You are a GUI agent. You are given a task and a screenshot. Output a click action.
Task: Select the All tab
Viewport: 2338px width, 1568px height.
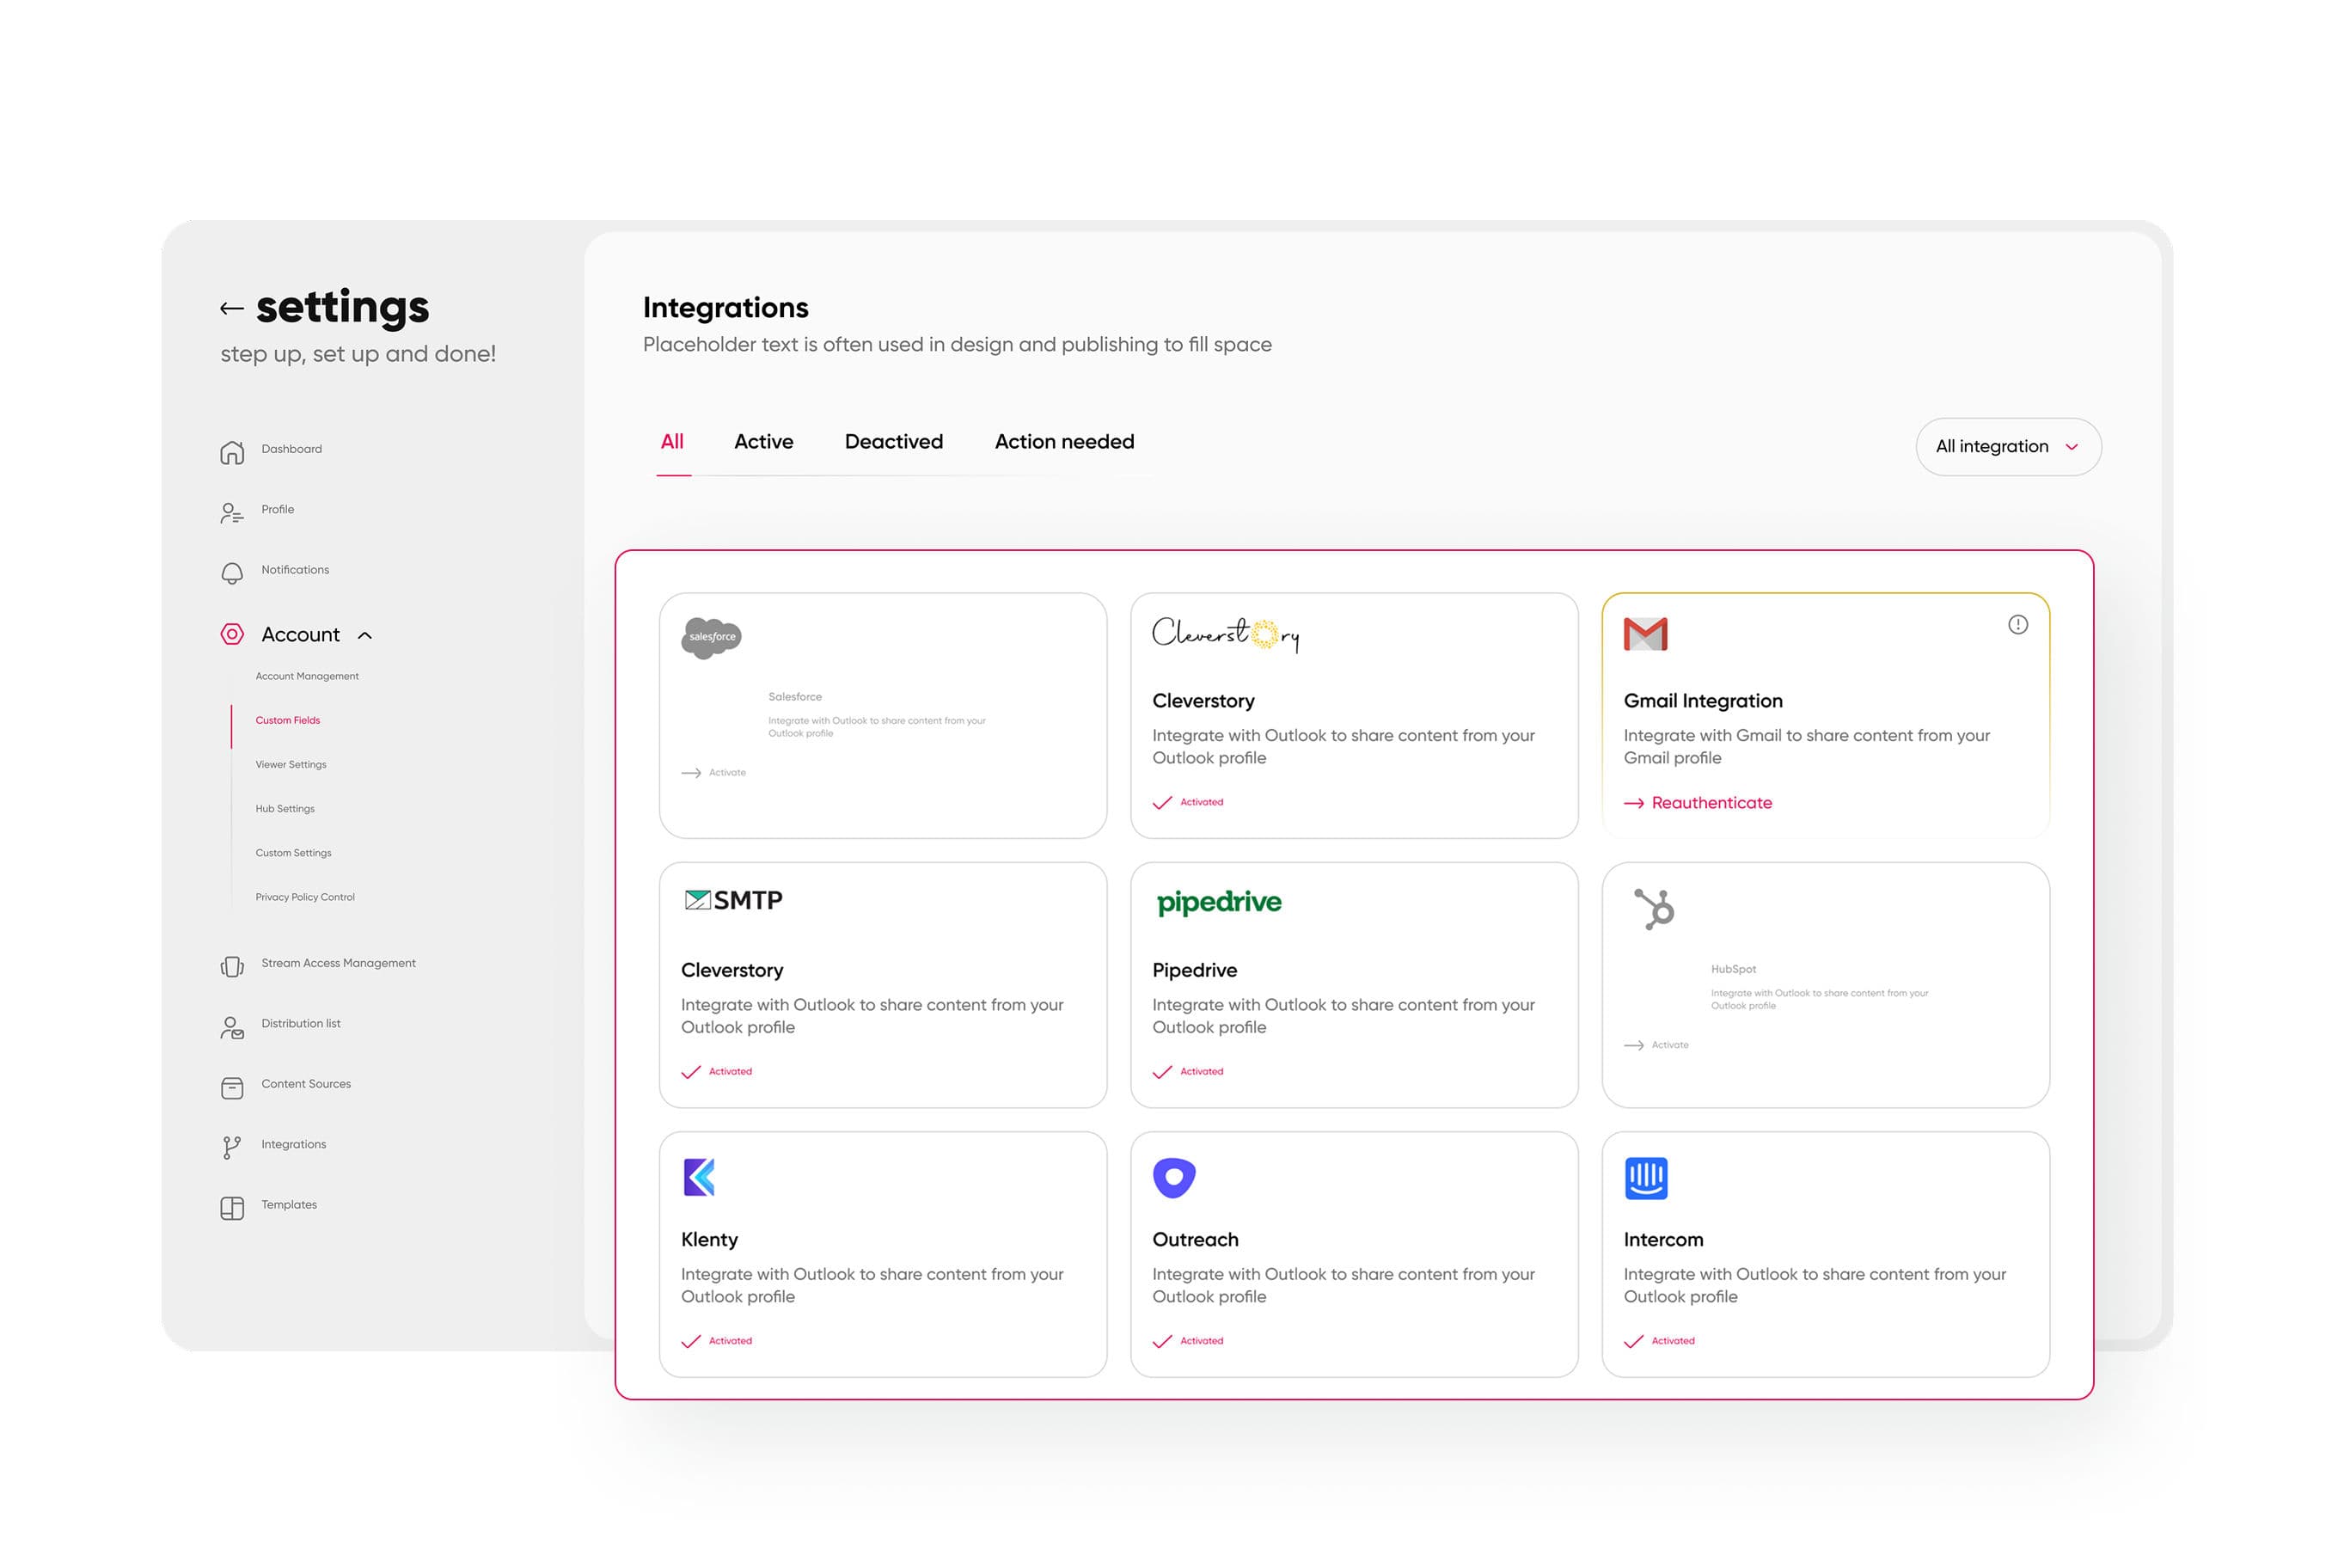[672, 442]
